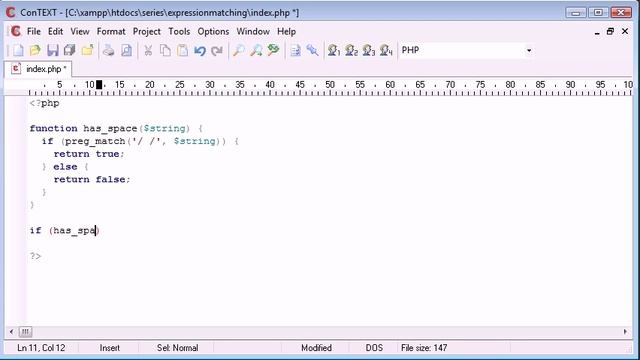The image size is (640, 360).
Task: Undo the last edit
Action: point(200,50)
